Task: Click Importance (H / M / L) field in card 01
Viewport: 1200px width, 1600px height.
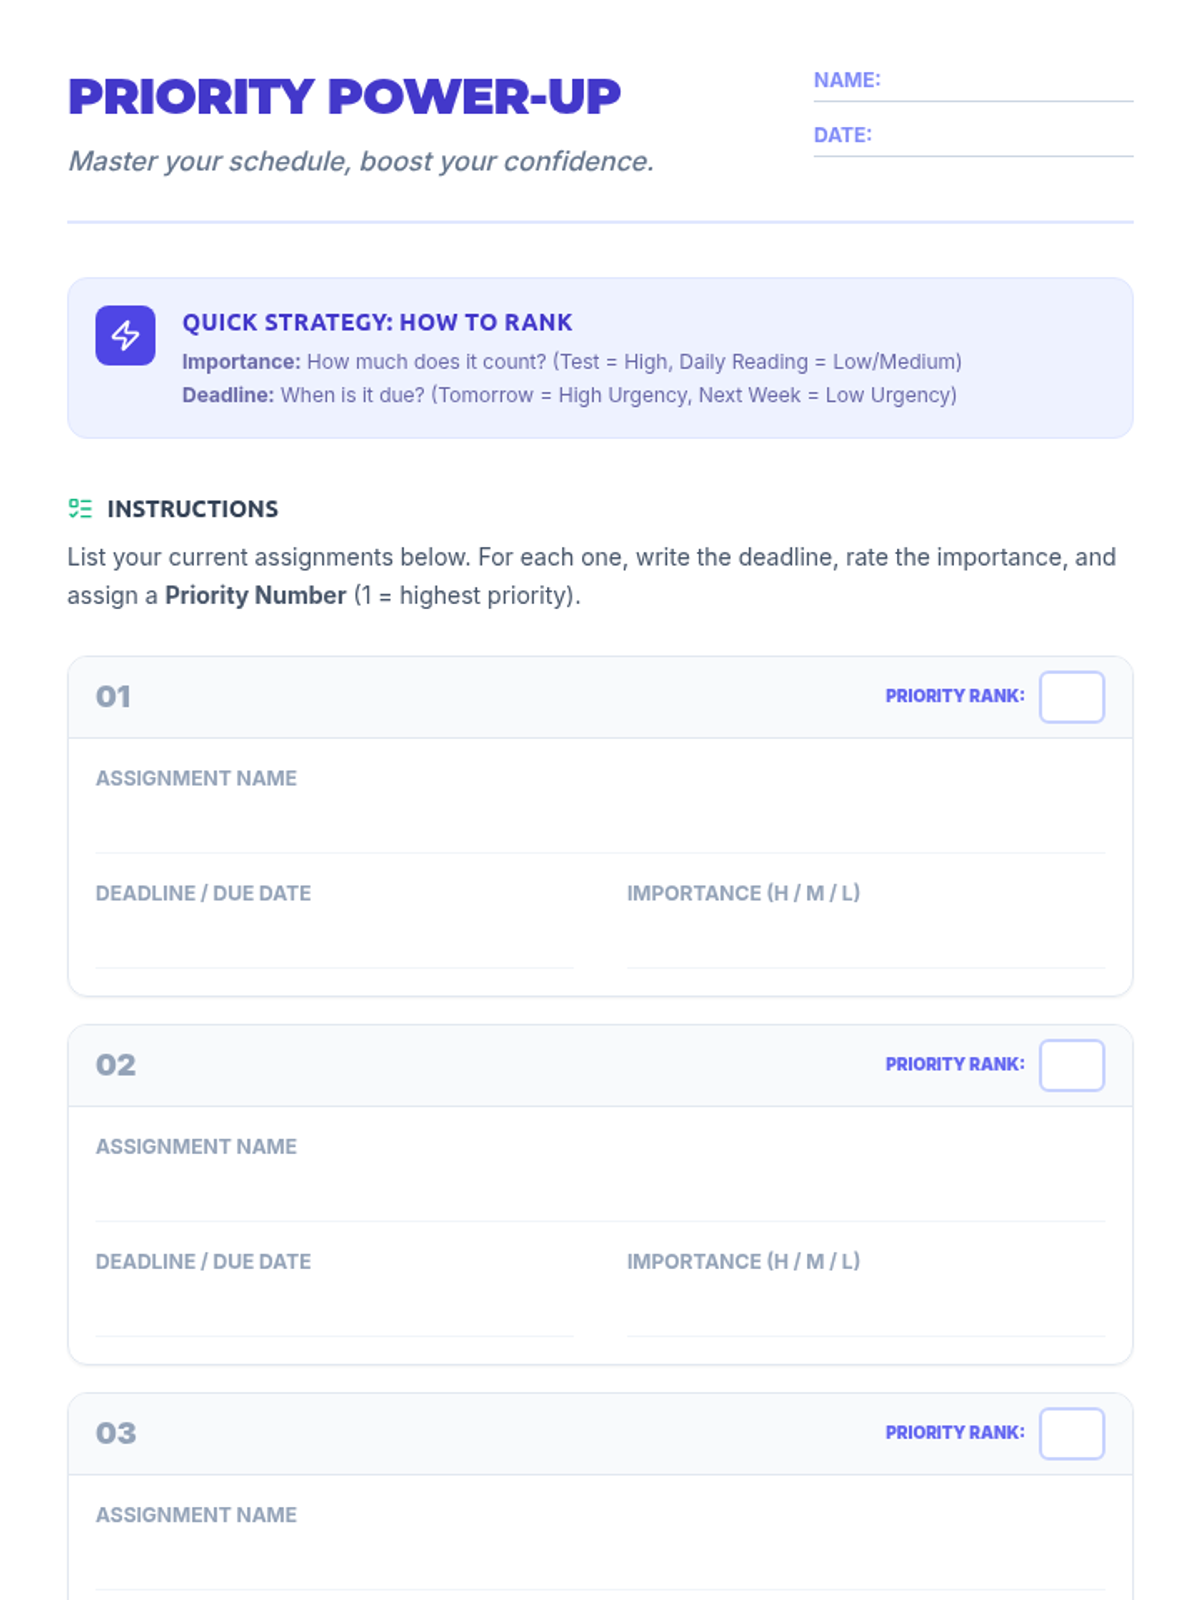Action: click(x=865, y=942)
